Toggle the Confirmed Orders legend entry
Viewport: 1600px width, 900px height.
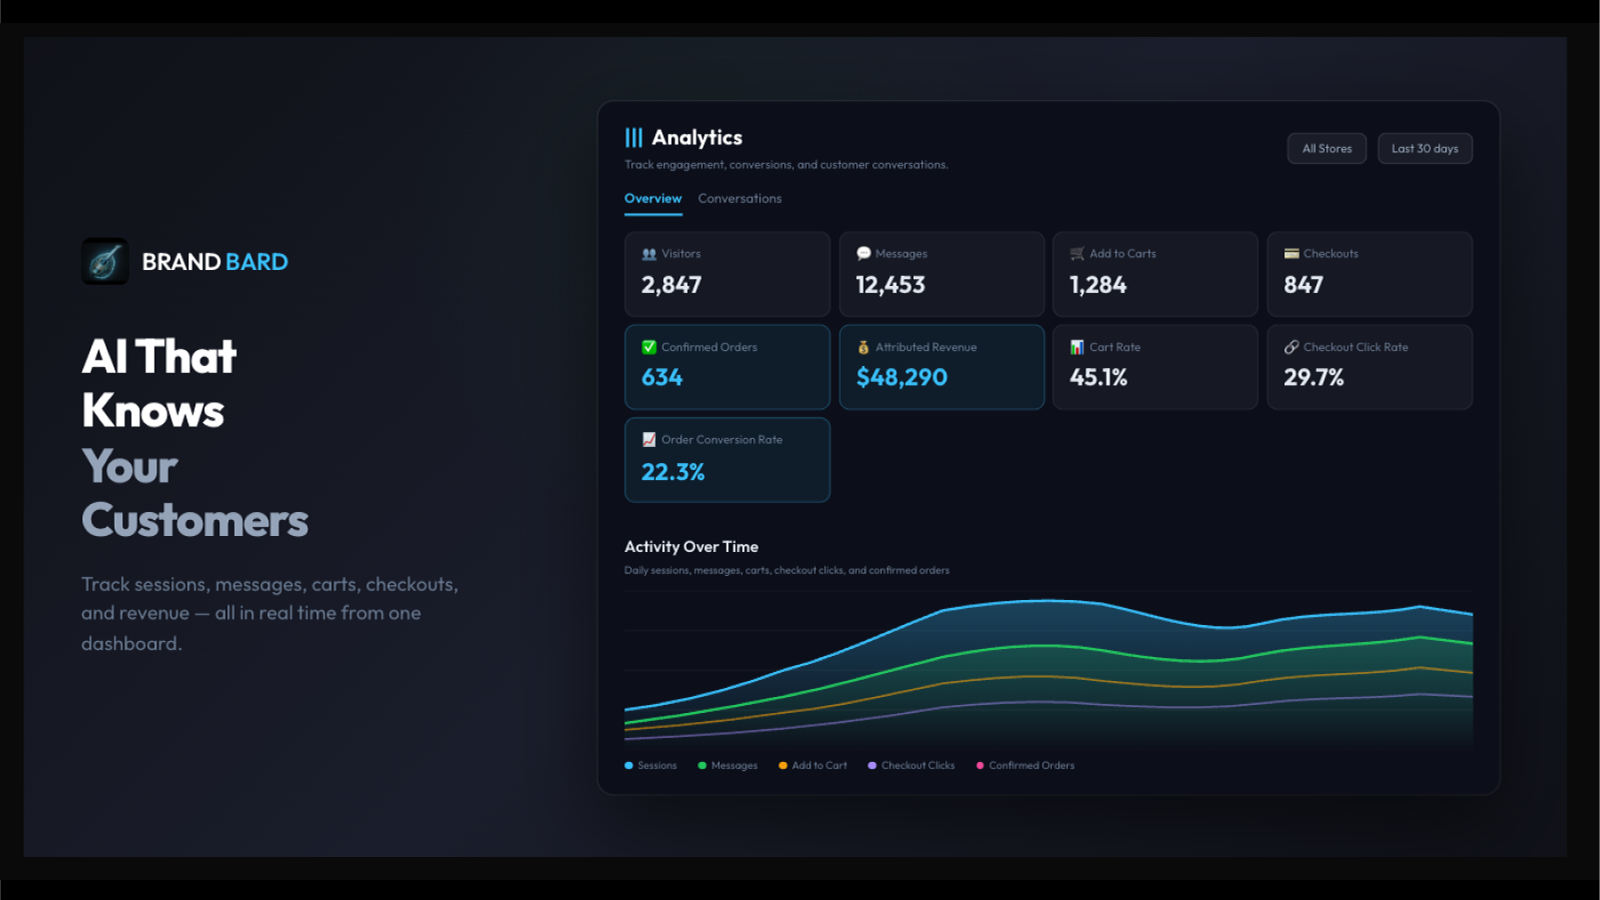1025,766
